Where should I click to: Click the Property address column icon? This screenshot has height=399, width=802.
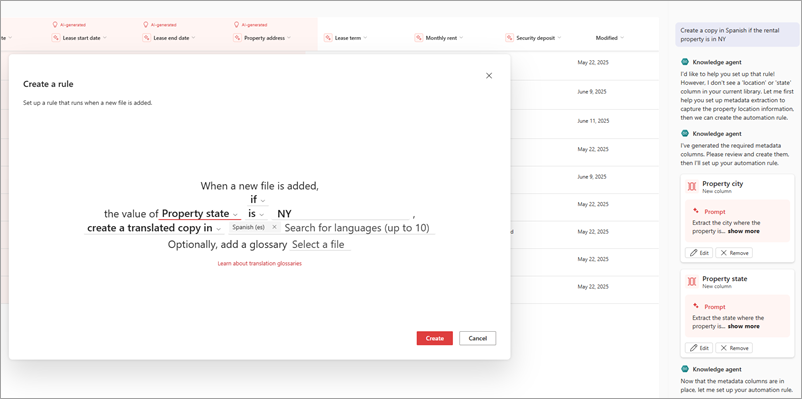tap(238, 38)
